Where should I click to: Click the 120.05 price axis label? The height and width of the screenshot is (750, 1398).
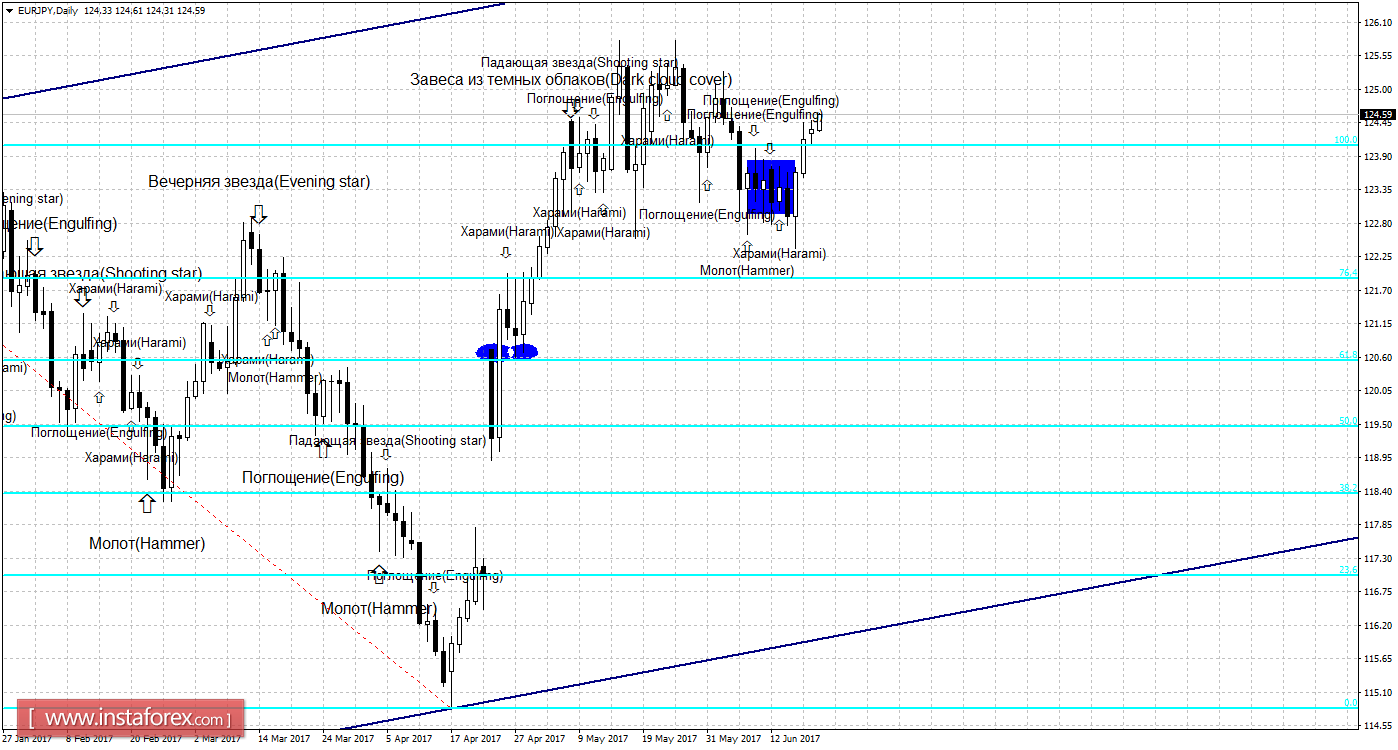click(1378, 390)
